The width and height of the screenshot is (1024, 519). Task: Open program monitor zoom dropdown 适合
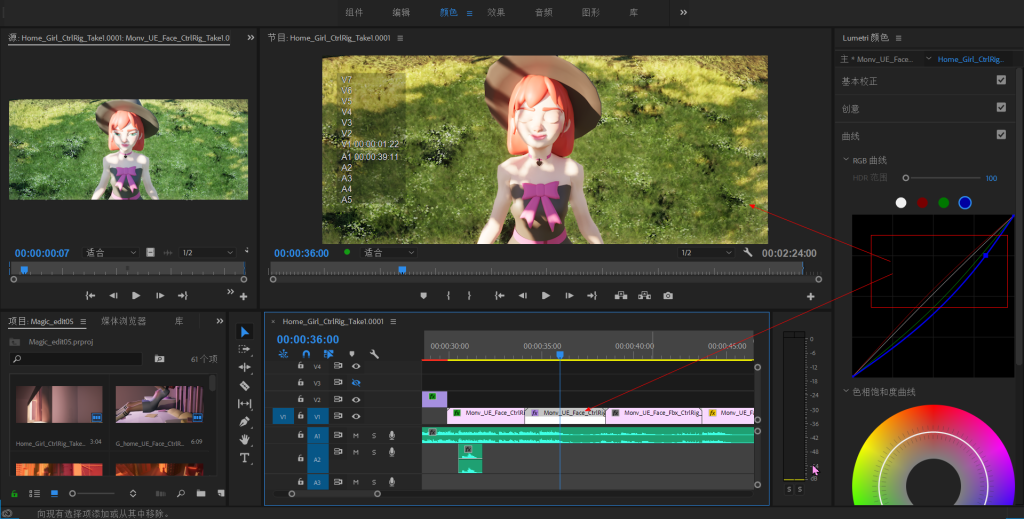pos(388,253)
